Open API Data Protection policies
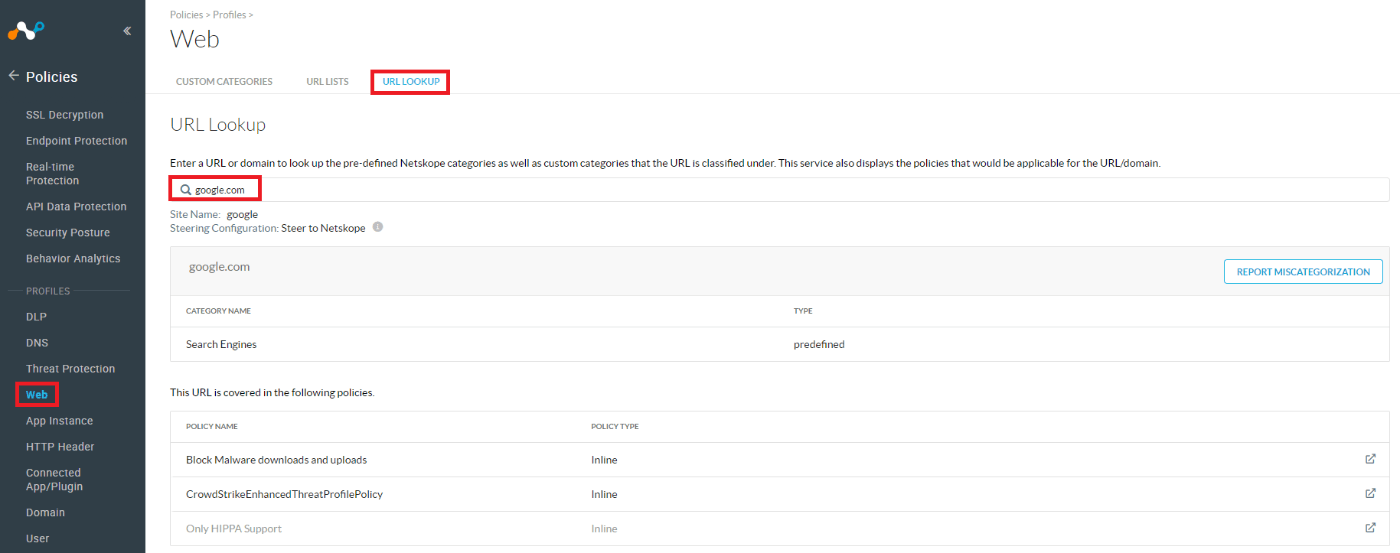1400x553 pixels. [x=76, y=207]
